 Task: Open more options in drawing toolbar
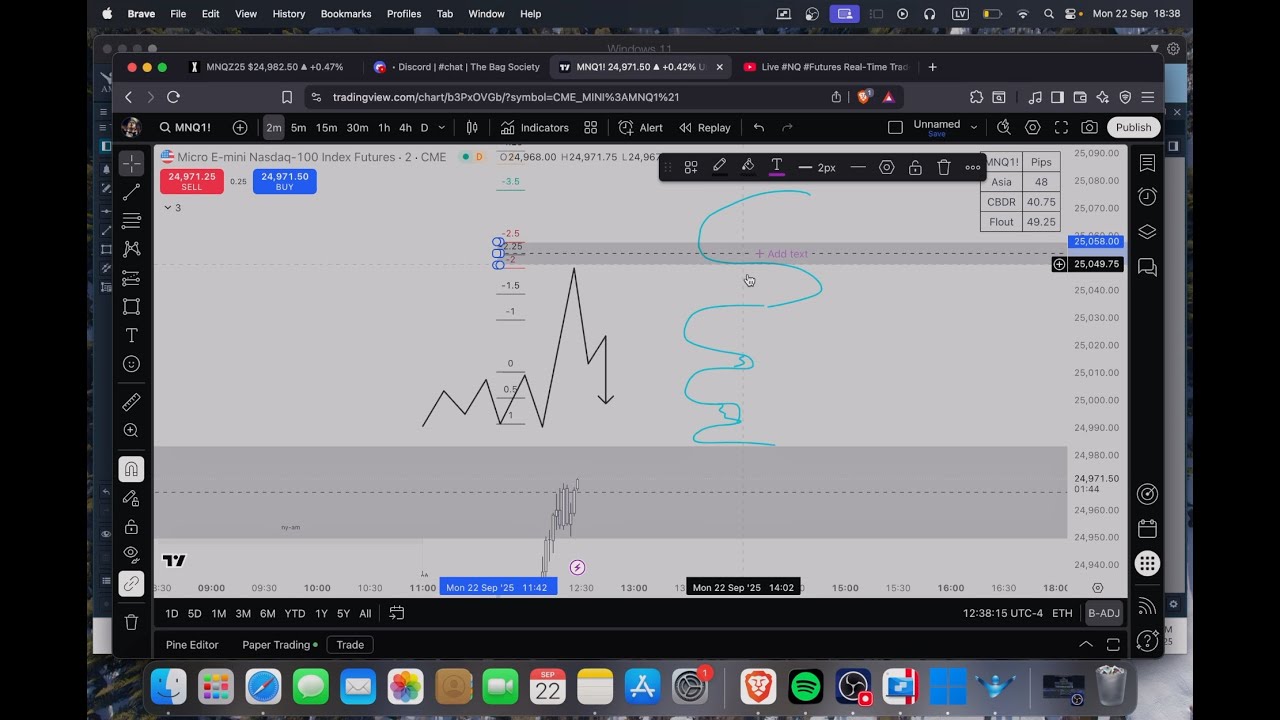(x=972, y=167)
